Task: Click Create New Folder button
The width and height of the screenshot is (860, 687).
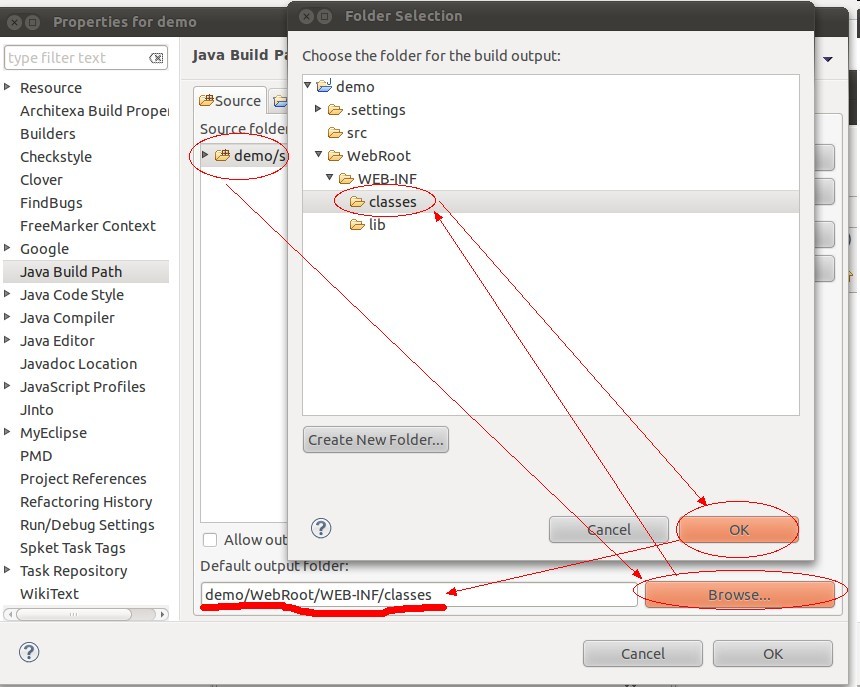Action: click(x=376, y=440)
